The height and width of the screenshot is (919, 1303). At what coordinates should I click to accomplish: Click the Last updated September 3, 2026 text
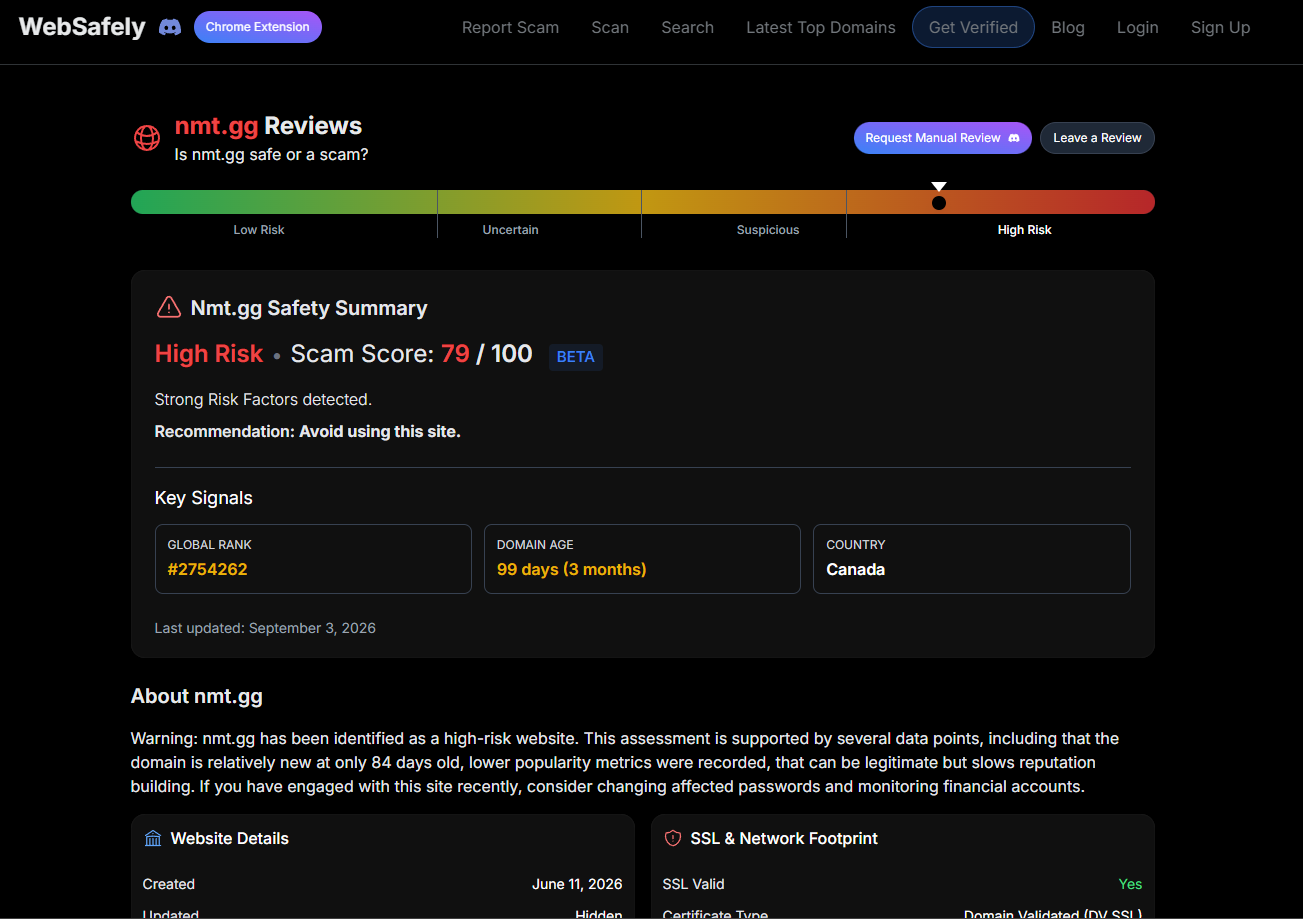pos(265,628)
